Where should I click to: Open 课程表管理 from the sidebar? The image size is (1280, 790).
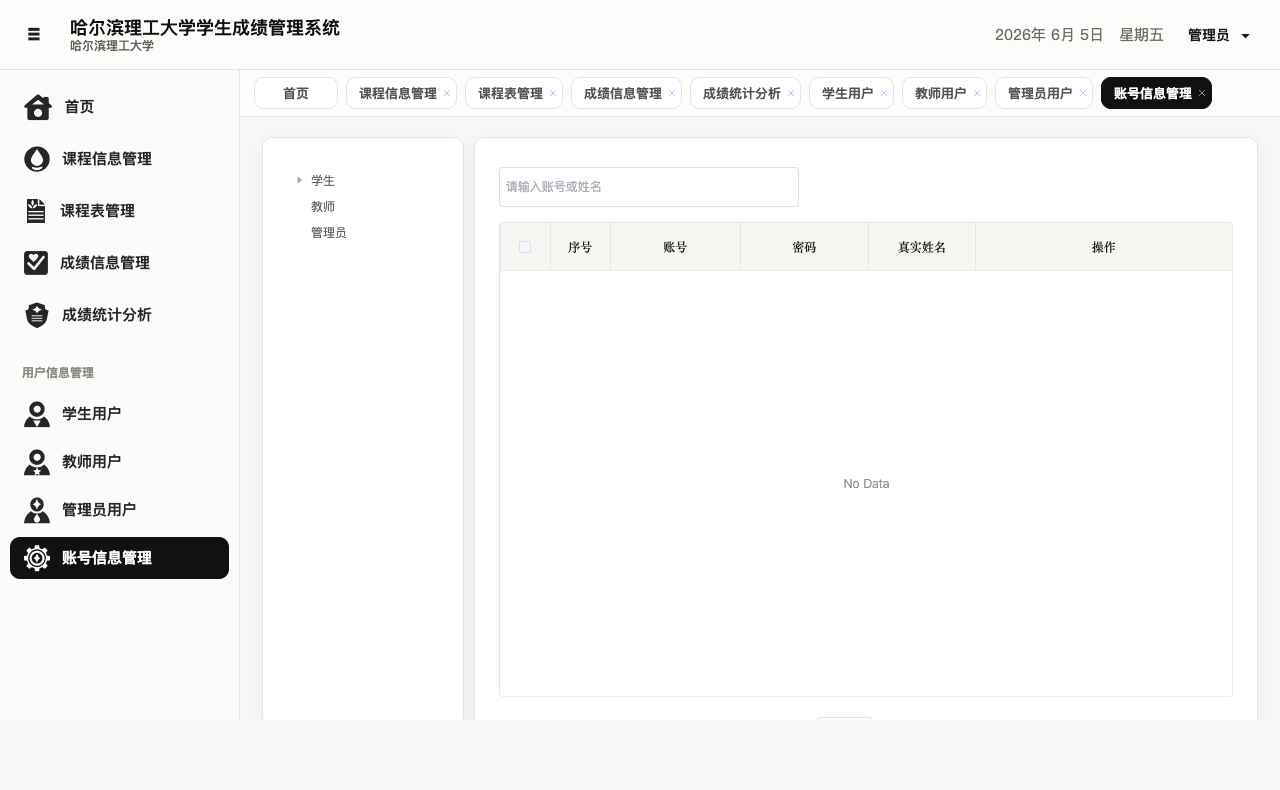[x=119, y=211]
